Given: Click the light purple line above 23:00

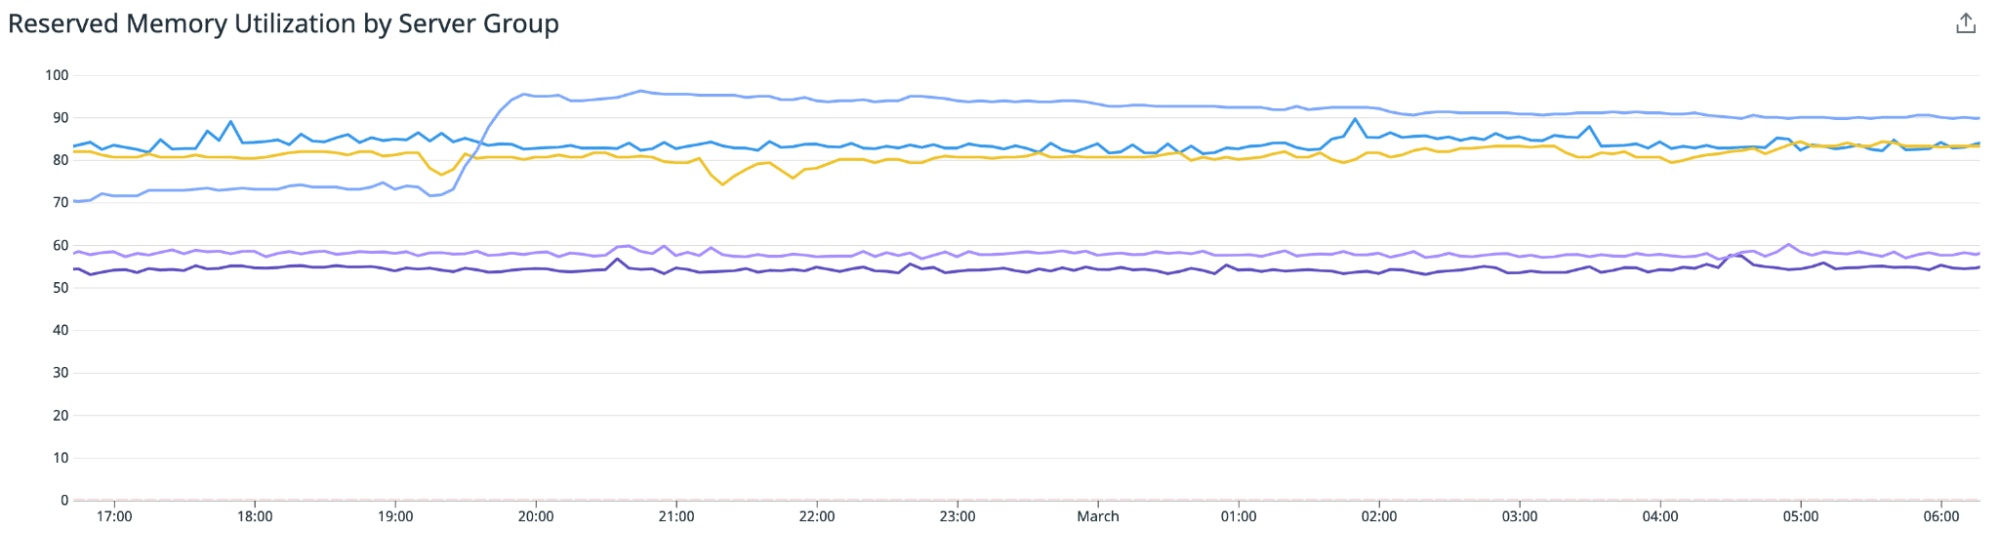Looking at the screenshot, I should pos(957,252).
